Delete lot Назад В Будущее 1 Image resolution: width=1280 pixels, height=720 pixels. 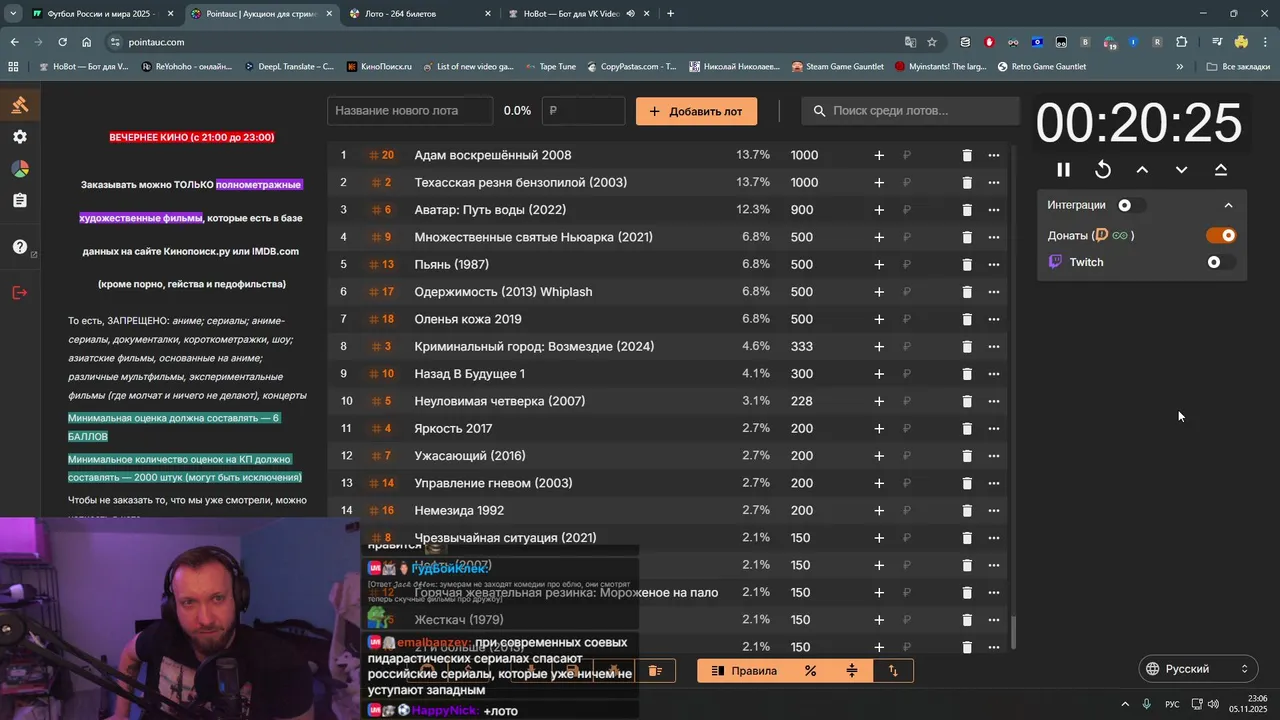pyautogui.click(x=967, y=374)
